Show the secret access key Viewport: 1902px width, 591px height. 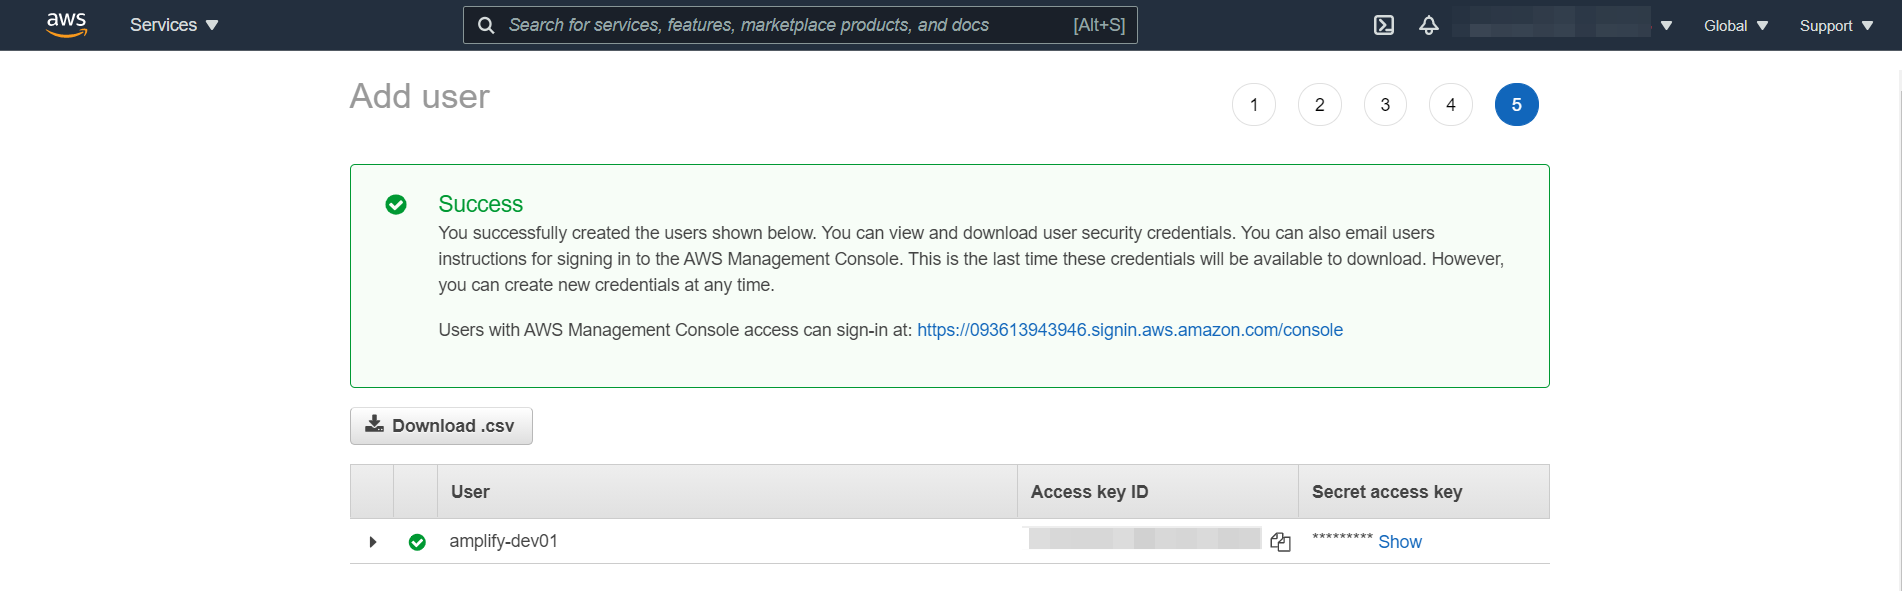[1399, 541]
